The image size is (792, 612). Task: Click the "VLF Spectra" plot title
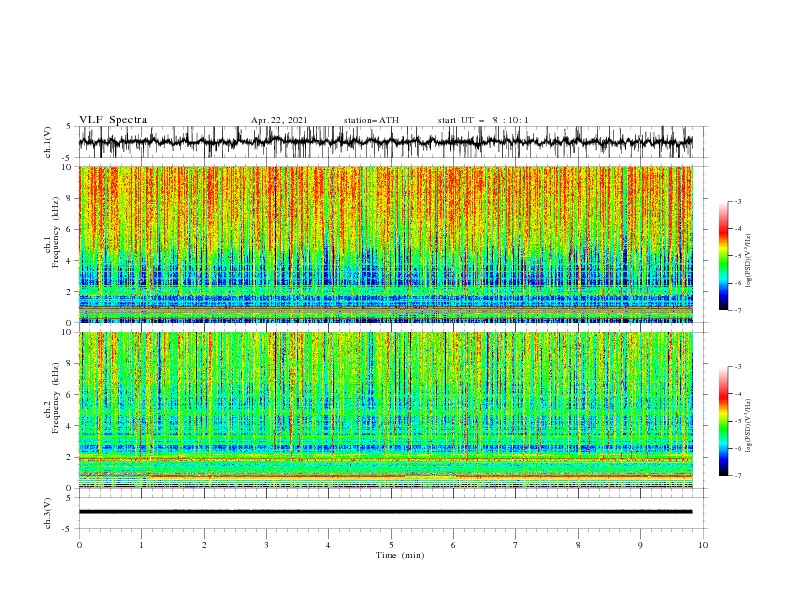pyautogui.click(x=113, y=120)
